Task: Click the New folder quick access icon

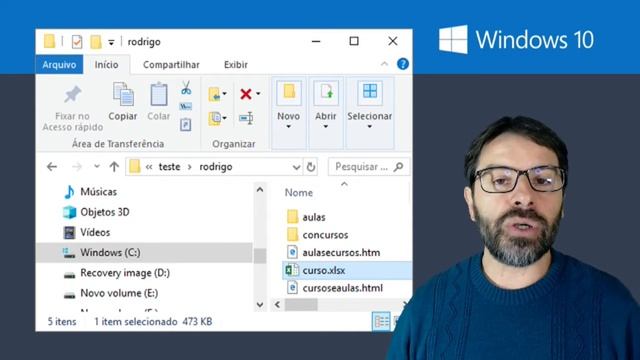Action: coord(96,42)
